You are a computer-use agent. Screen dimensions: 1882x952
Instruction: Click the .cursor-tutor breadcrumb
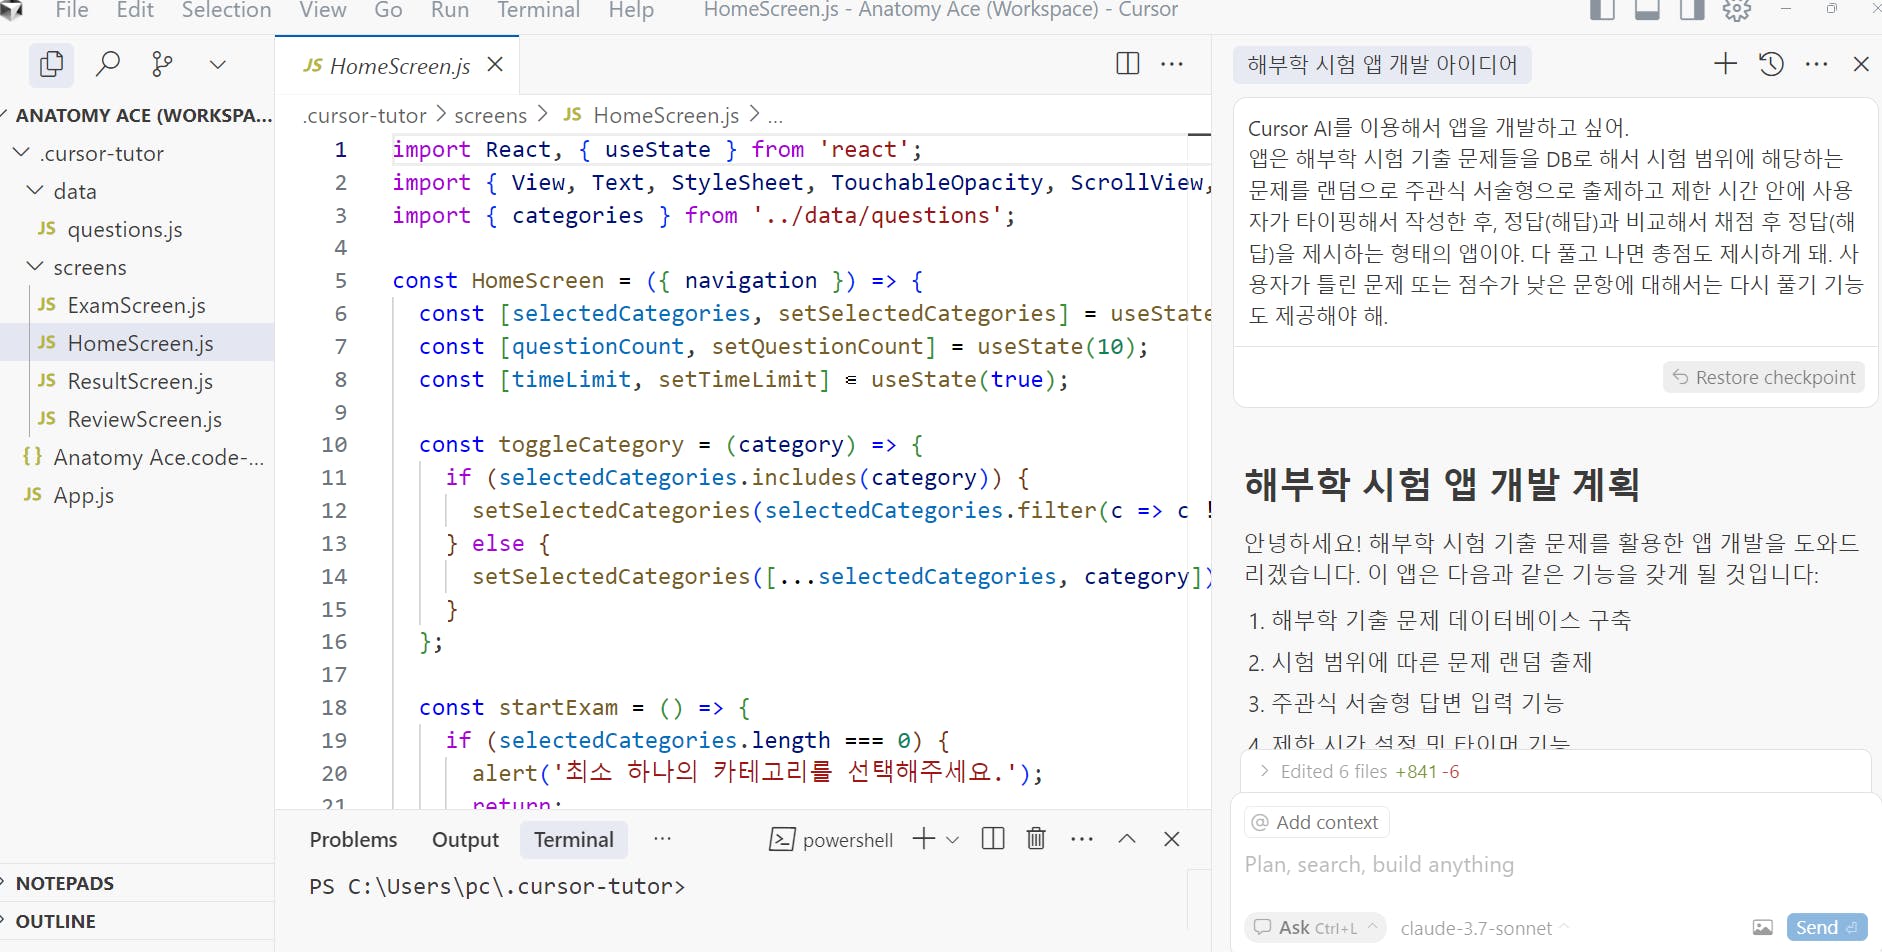[x=365, y=116]
